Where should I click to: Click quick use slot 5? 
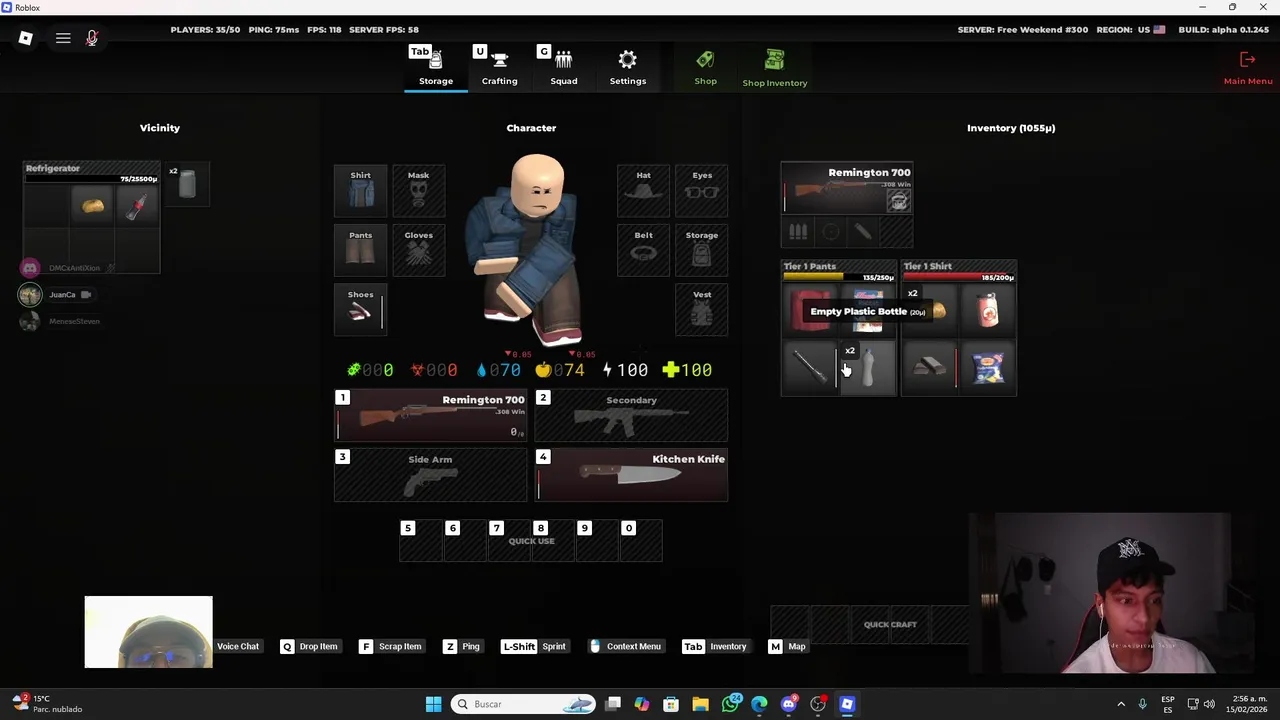click(x=421, y=541)
